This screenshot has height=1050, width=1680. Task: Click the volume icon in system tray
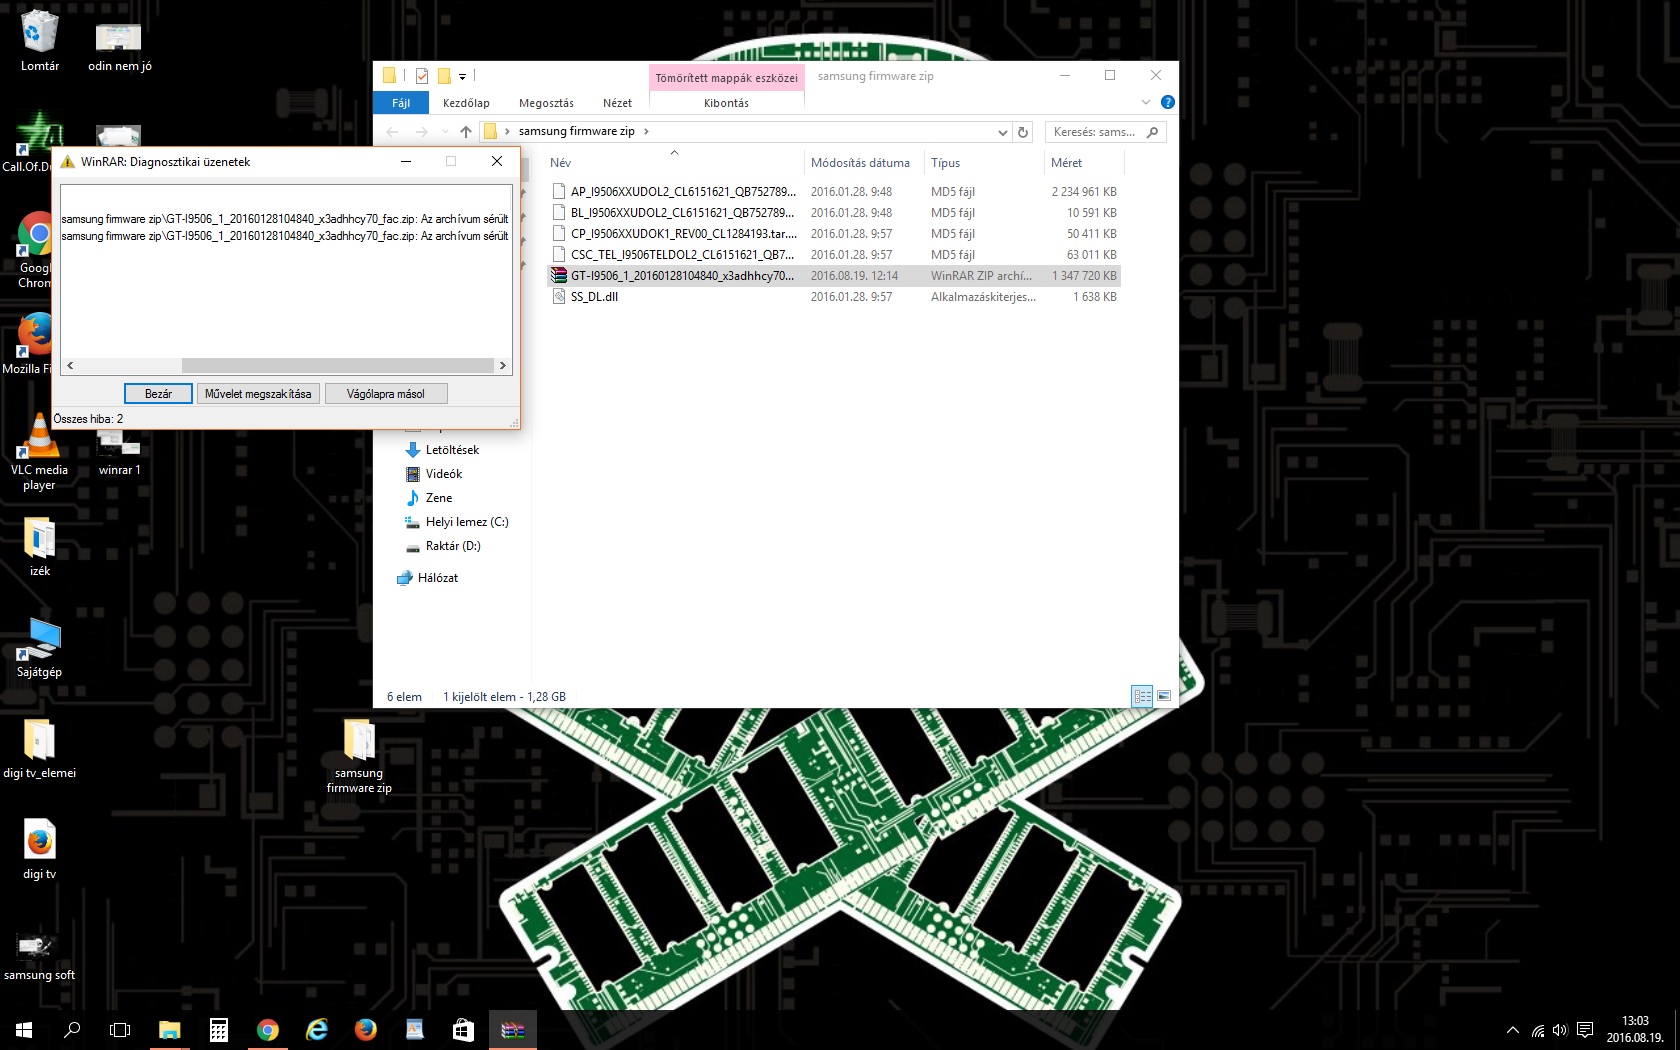tap(1560, 1030)
